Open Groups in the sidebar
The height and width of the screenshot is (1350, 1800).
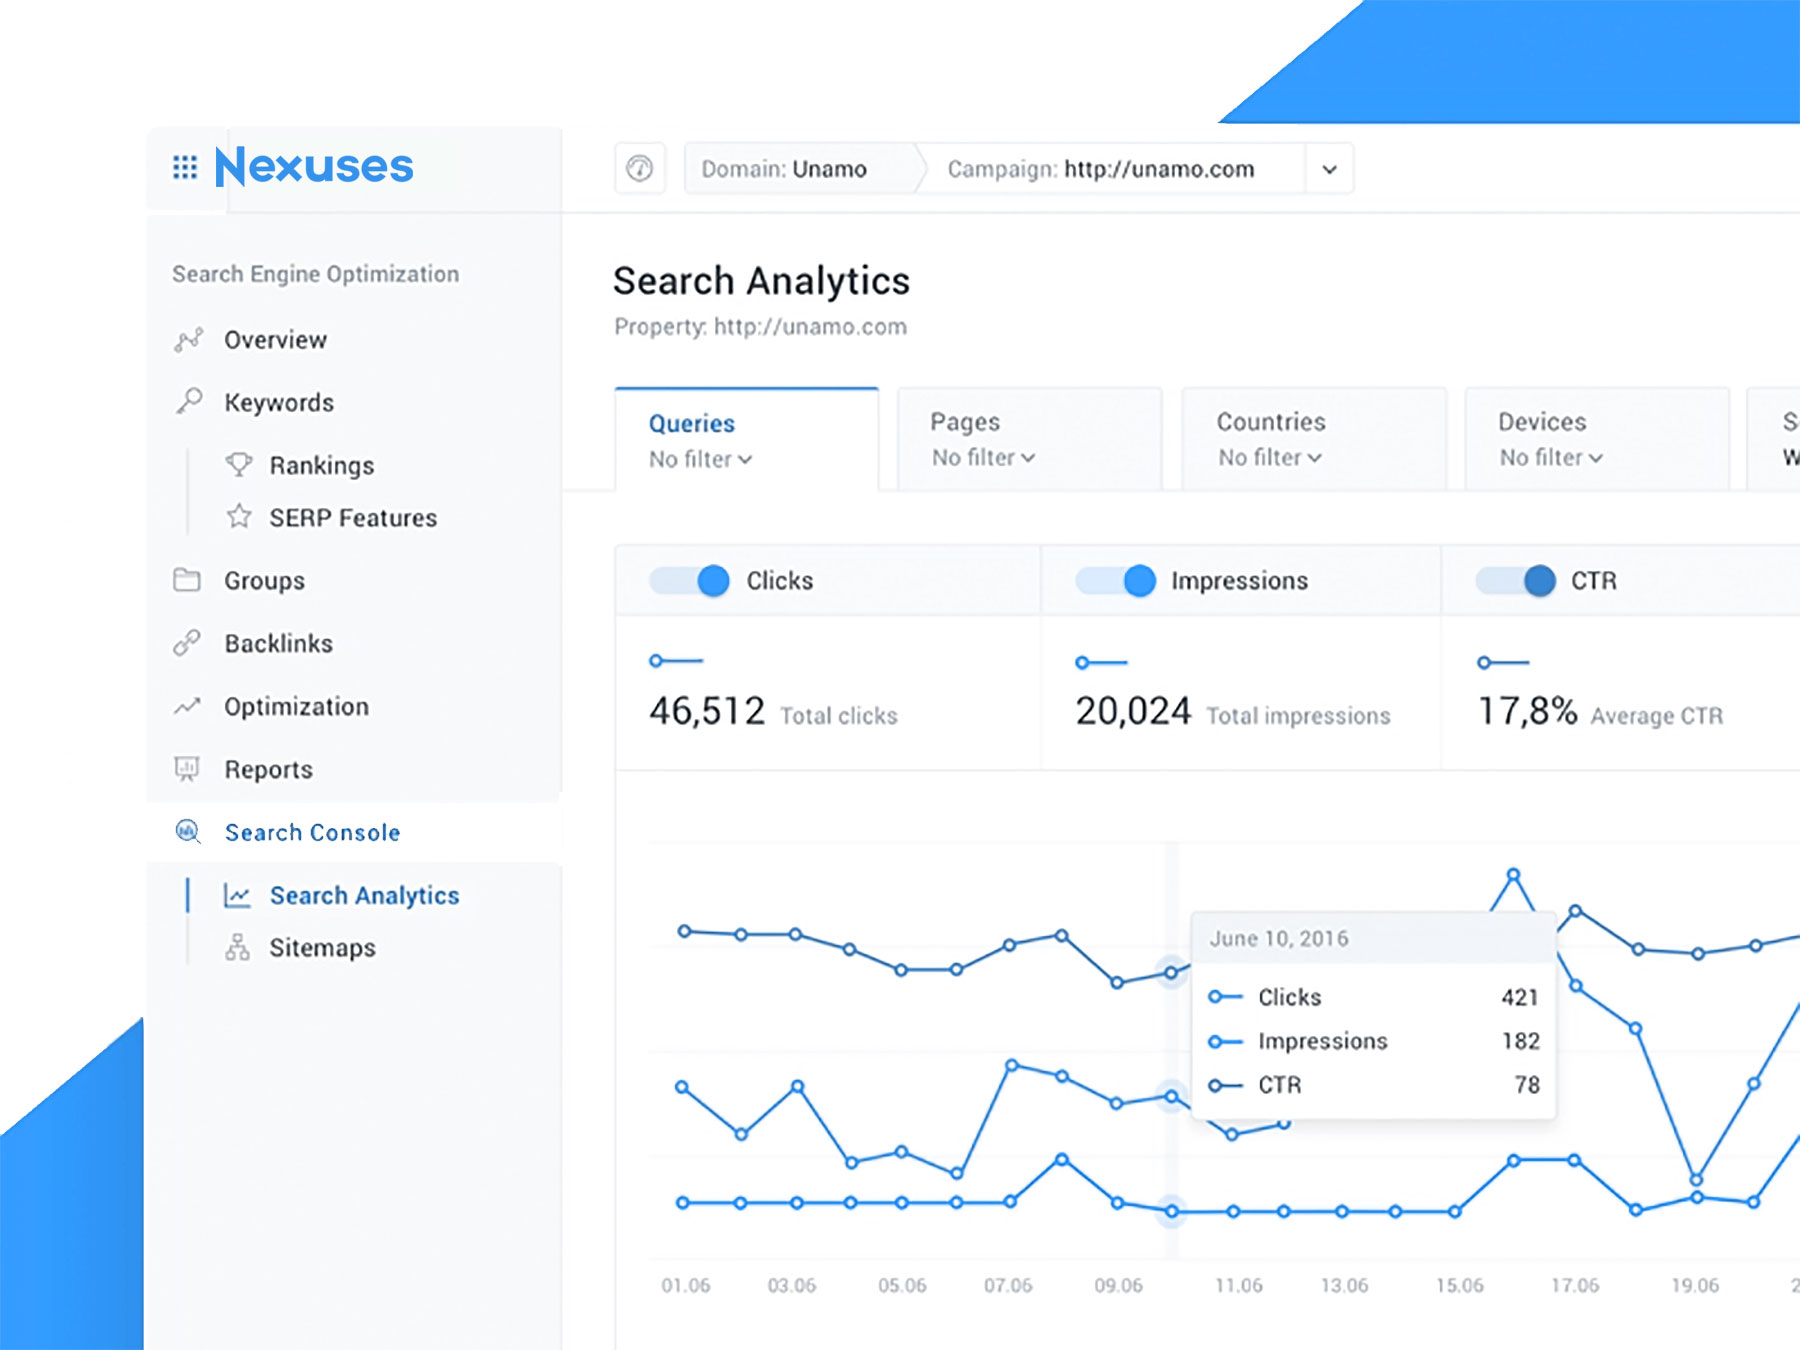point(264,581)
